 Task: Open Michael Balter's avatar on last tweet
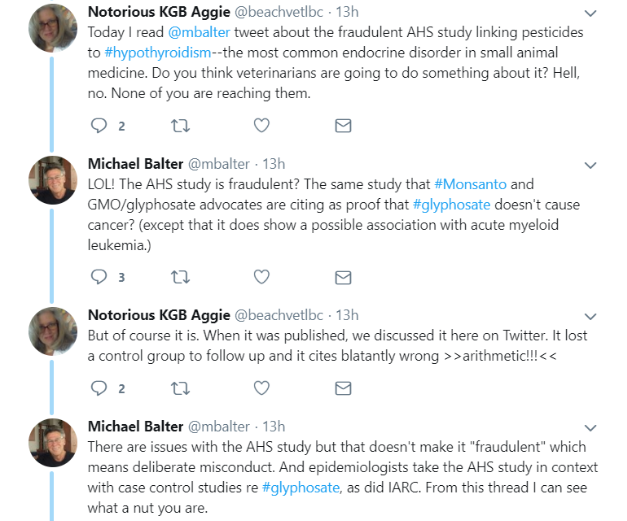[52, 443]
